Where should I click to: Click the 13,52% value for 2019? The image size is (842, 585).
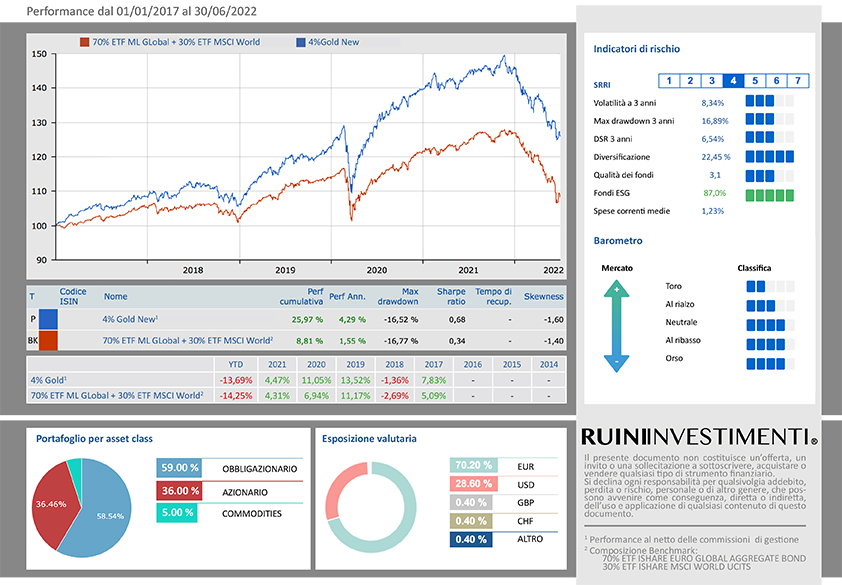pos(355,380)
